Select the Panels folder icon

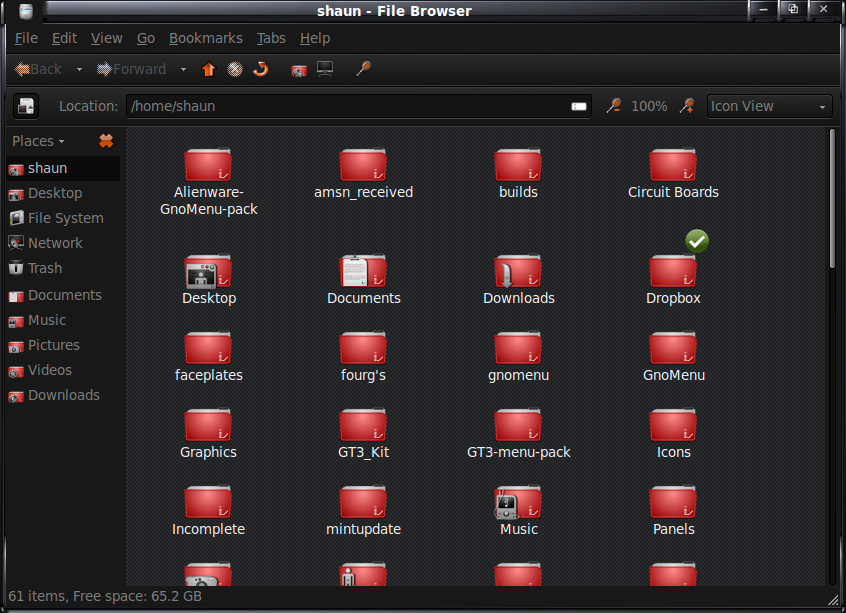(673, 502)
